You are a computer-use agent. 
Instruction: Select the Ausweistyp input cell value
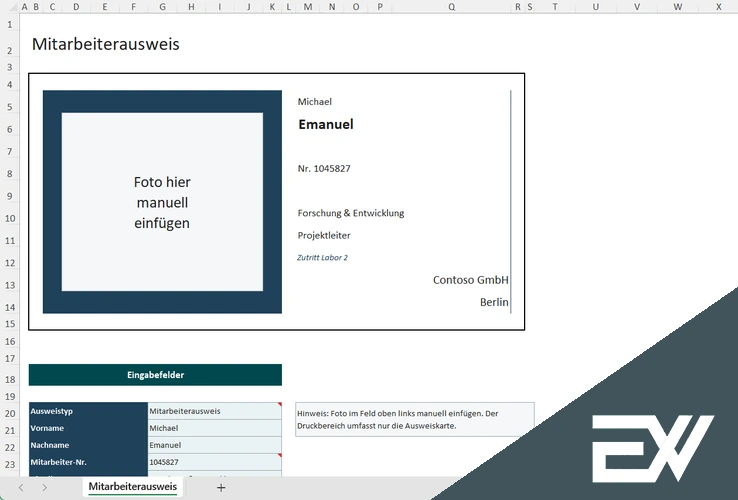(213, 411)
